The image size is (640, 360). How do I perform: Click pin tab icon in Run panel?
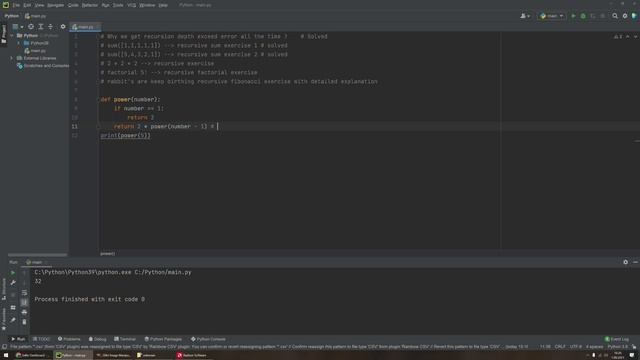tap(13, 320)
